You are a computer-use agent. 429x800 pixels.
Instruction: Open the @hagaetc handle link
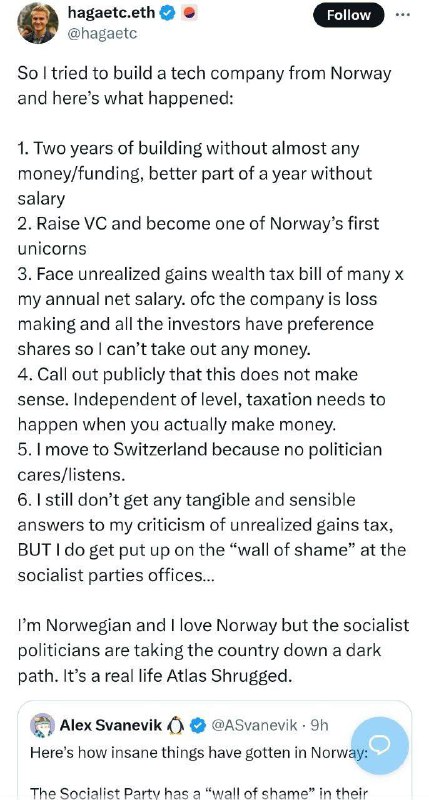(102, 34)
